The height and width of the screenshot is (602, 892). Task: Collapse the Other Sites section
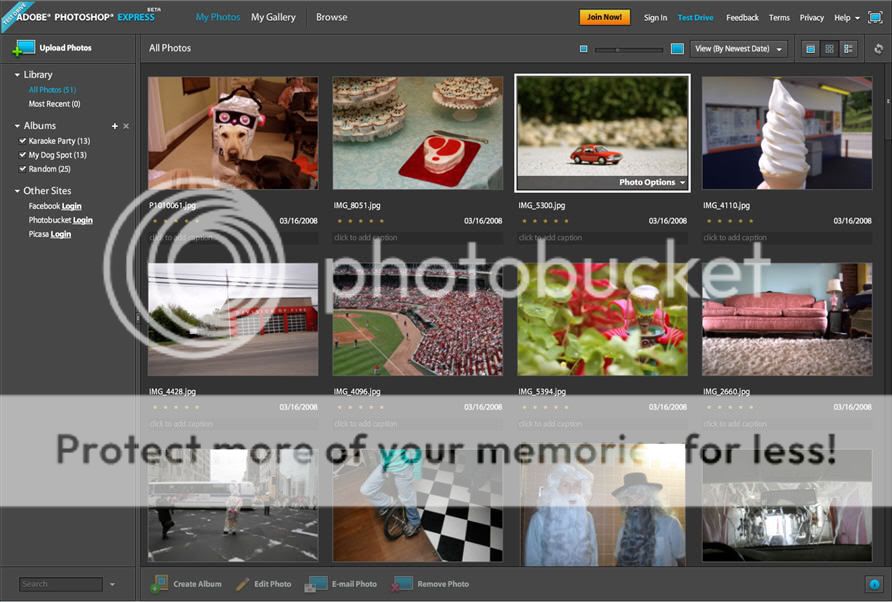(17, 191)
